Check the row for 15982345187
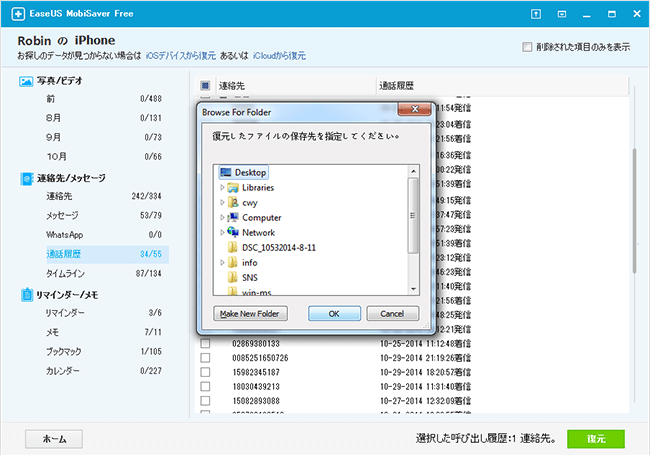This screenshot has height=455, width=650. pyautogui.click(x=205, y=372)
